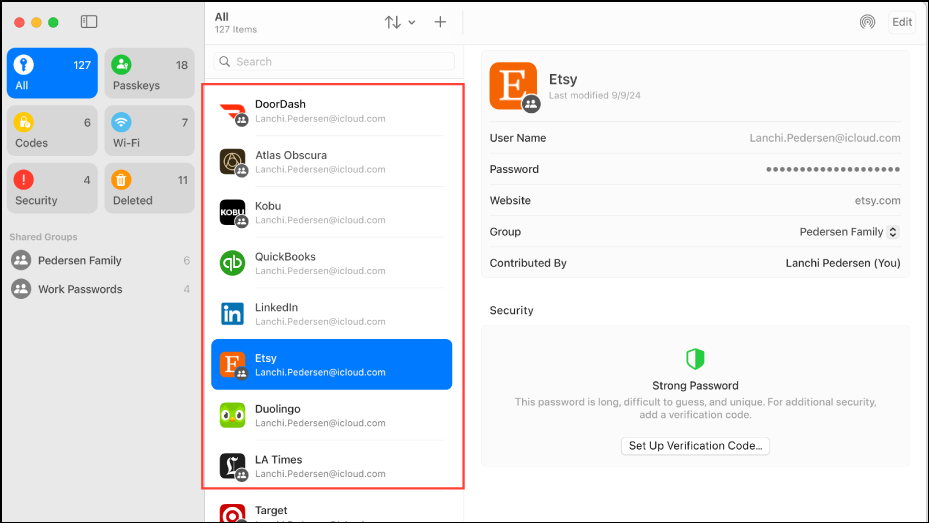Click the Pedersen Family group icon
The width and height of the screenshot is (929, 523).
pyautogui.click(x=21, y=260)
